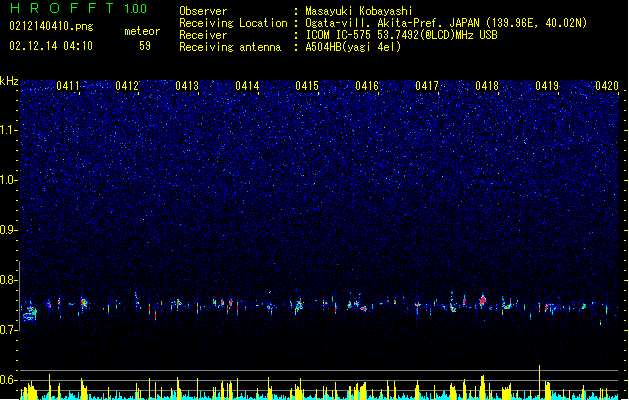Click the 0413 time marker
629x400 pixels.
tap(187, 86)
